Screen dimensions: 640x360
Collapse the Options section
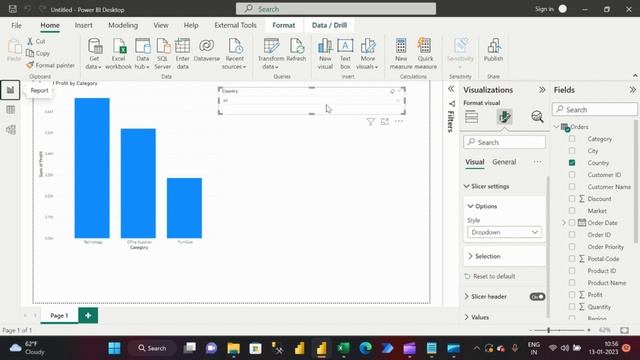pyautogui.click(x=470, y=206)
